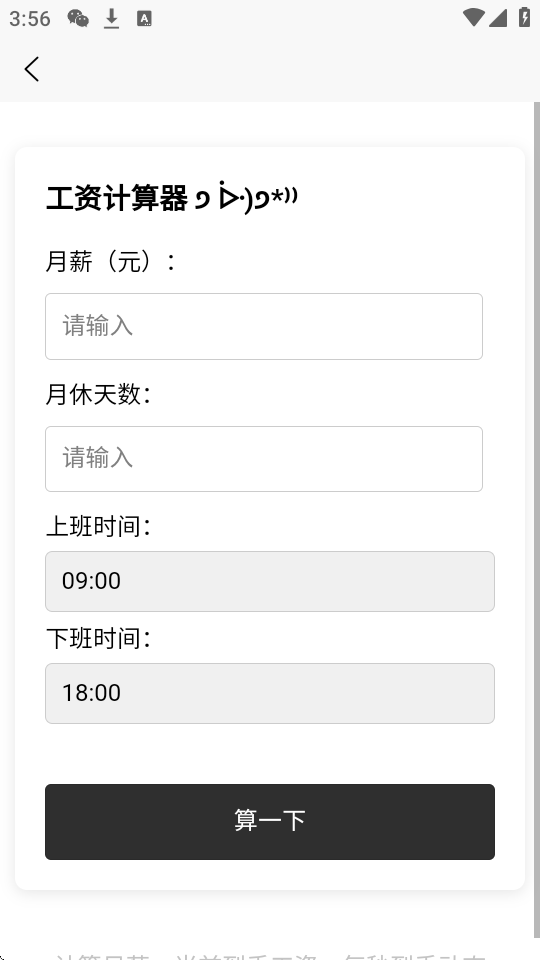Viewport: 540px width, 960px height.
Task: Tap the 月休天数 label
Action: point(98,394)
